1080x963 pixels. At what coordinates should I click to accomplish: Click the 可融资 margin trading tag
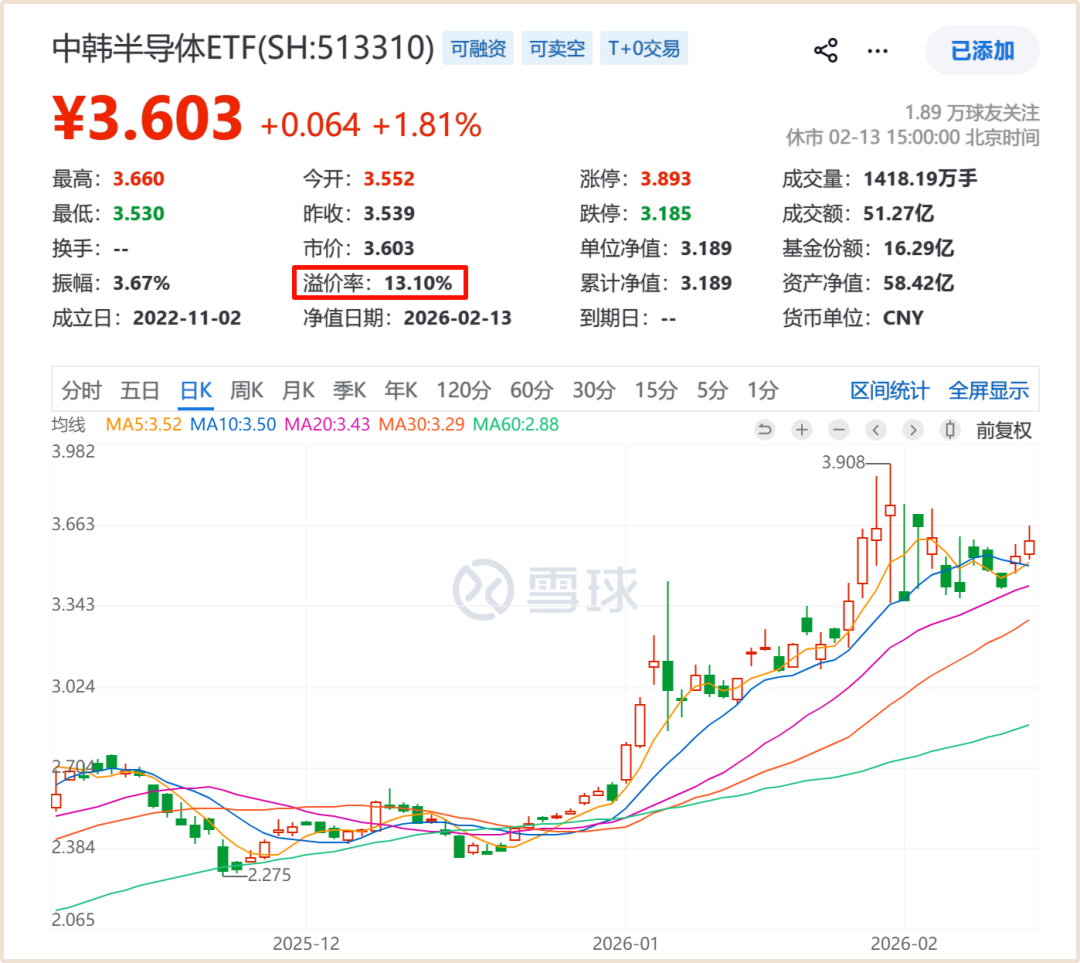coord(477,48)
